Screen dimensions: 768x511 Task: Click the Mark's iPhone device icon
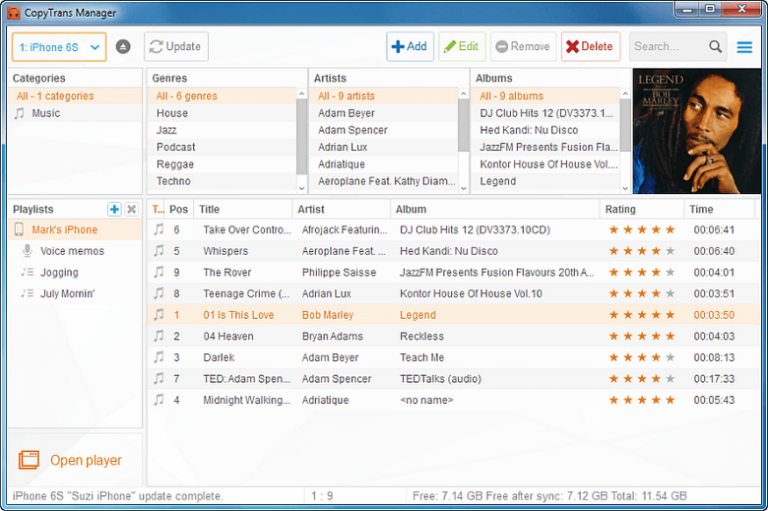tap(19, 229)
